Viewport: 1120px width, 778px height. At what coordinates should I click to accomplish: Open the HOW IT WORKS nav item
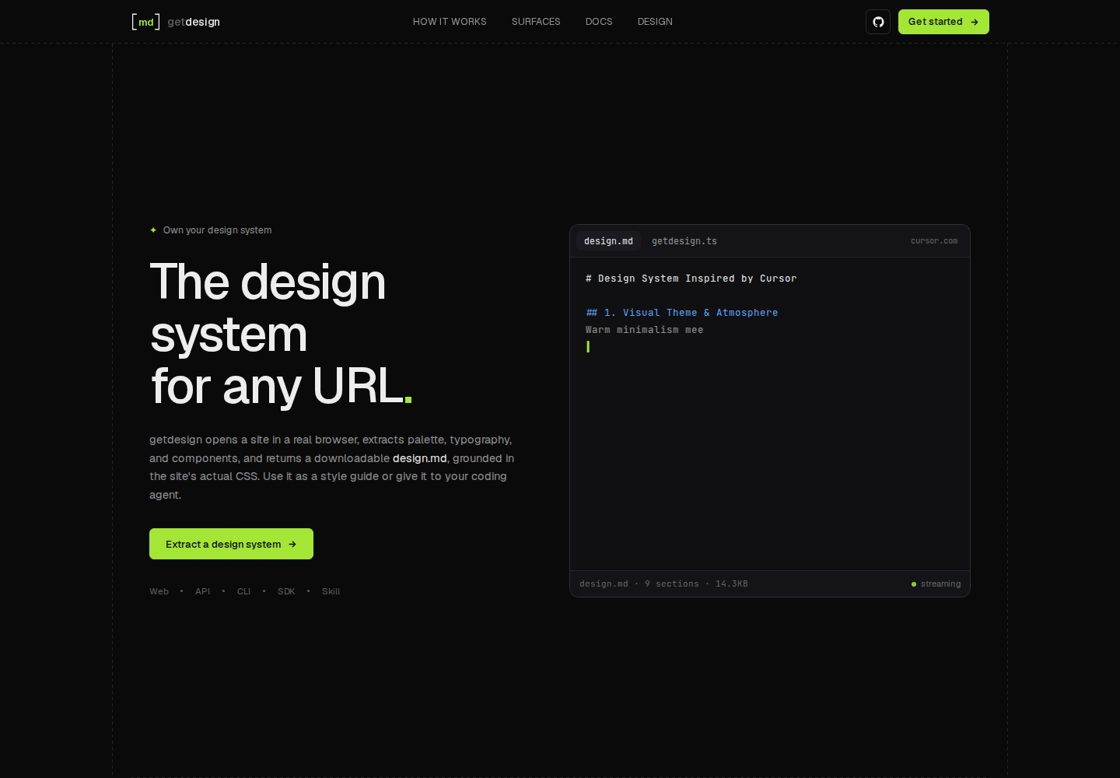449,21
